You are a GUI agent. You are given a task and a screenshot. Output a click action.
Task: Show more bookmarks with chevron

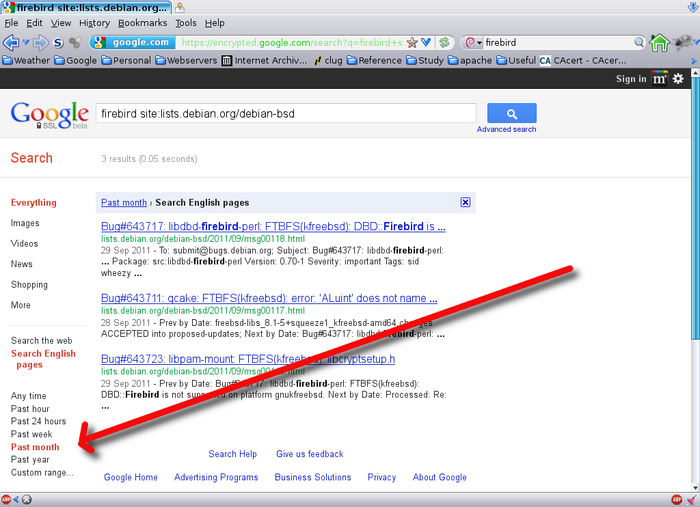coord(694,61)
